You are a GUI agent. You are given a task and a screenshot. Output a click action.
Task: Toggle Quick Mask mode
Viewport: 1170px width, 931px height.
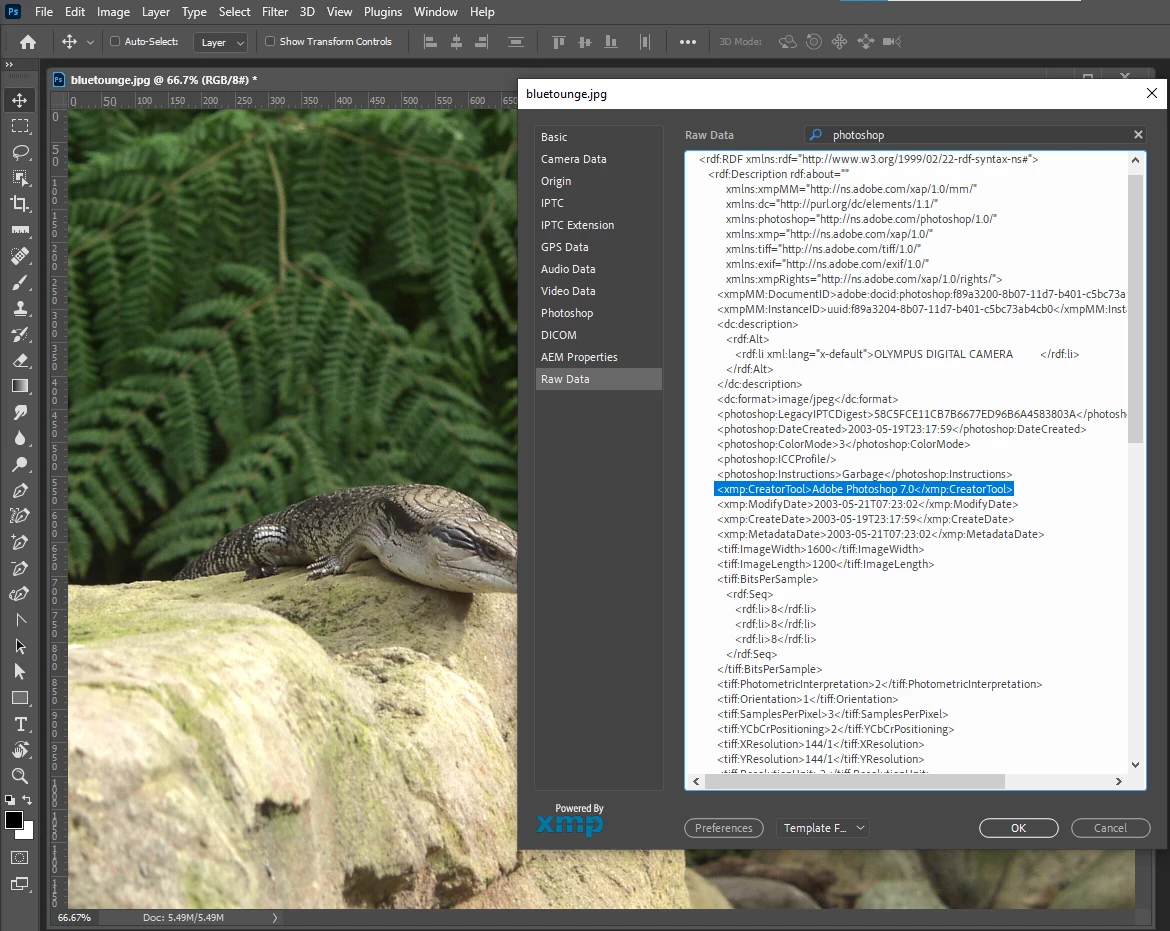20,857
